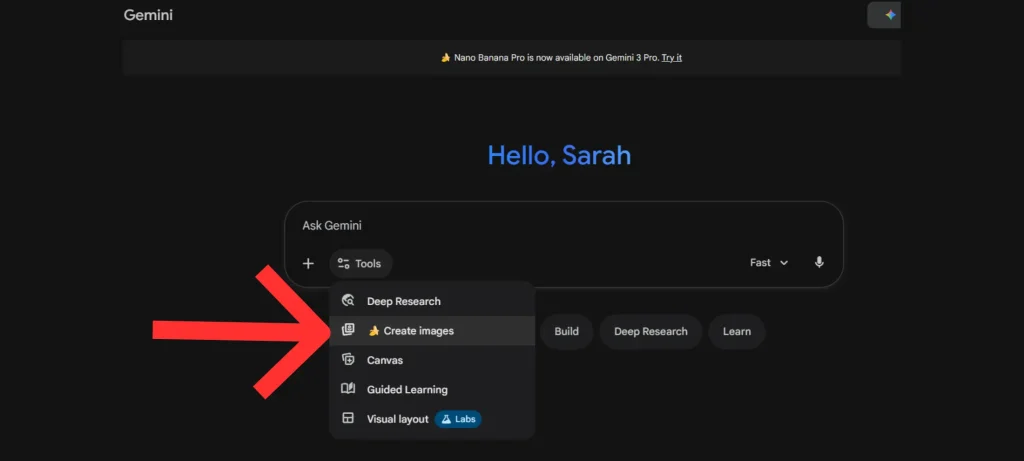The height and width of the screenshot is (461, 1024).
Task: Click the plus icon to add files
Action: coord(308,263)
